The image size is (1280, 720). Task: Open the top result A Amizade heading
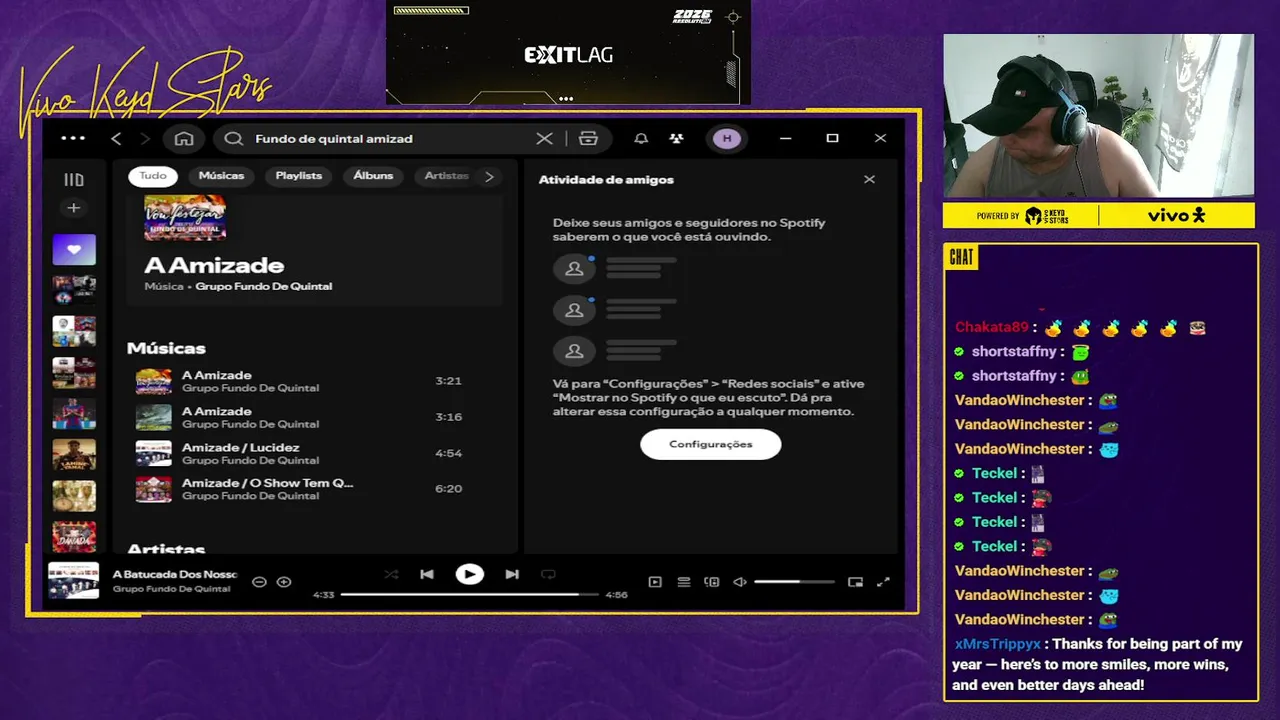(214, 265)
